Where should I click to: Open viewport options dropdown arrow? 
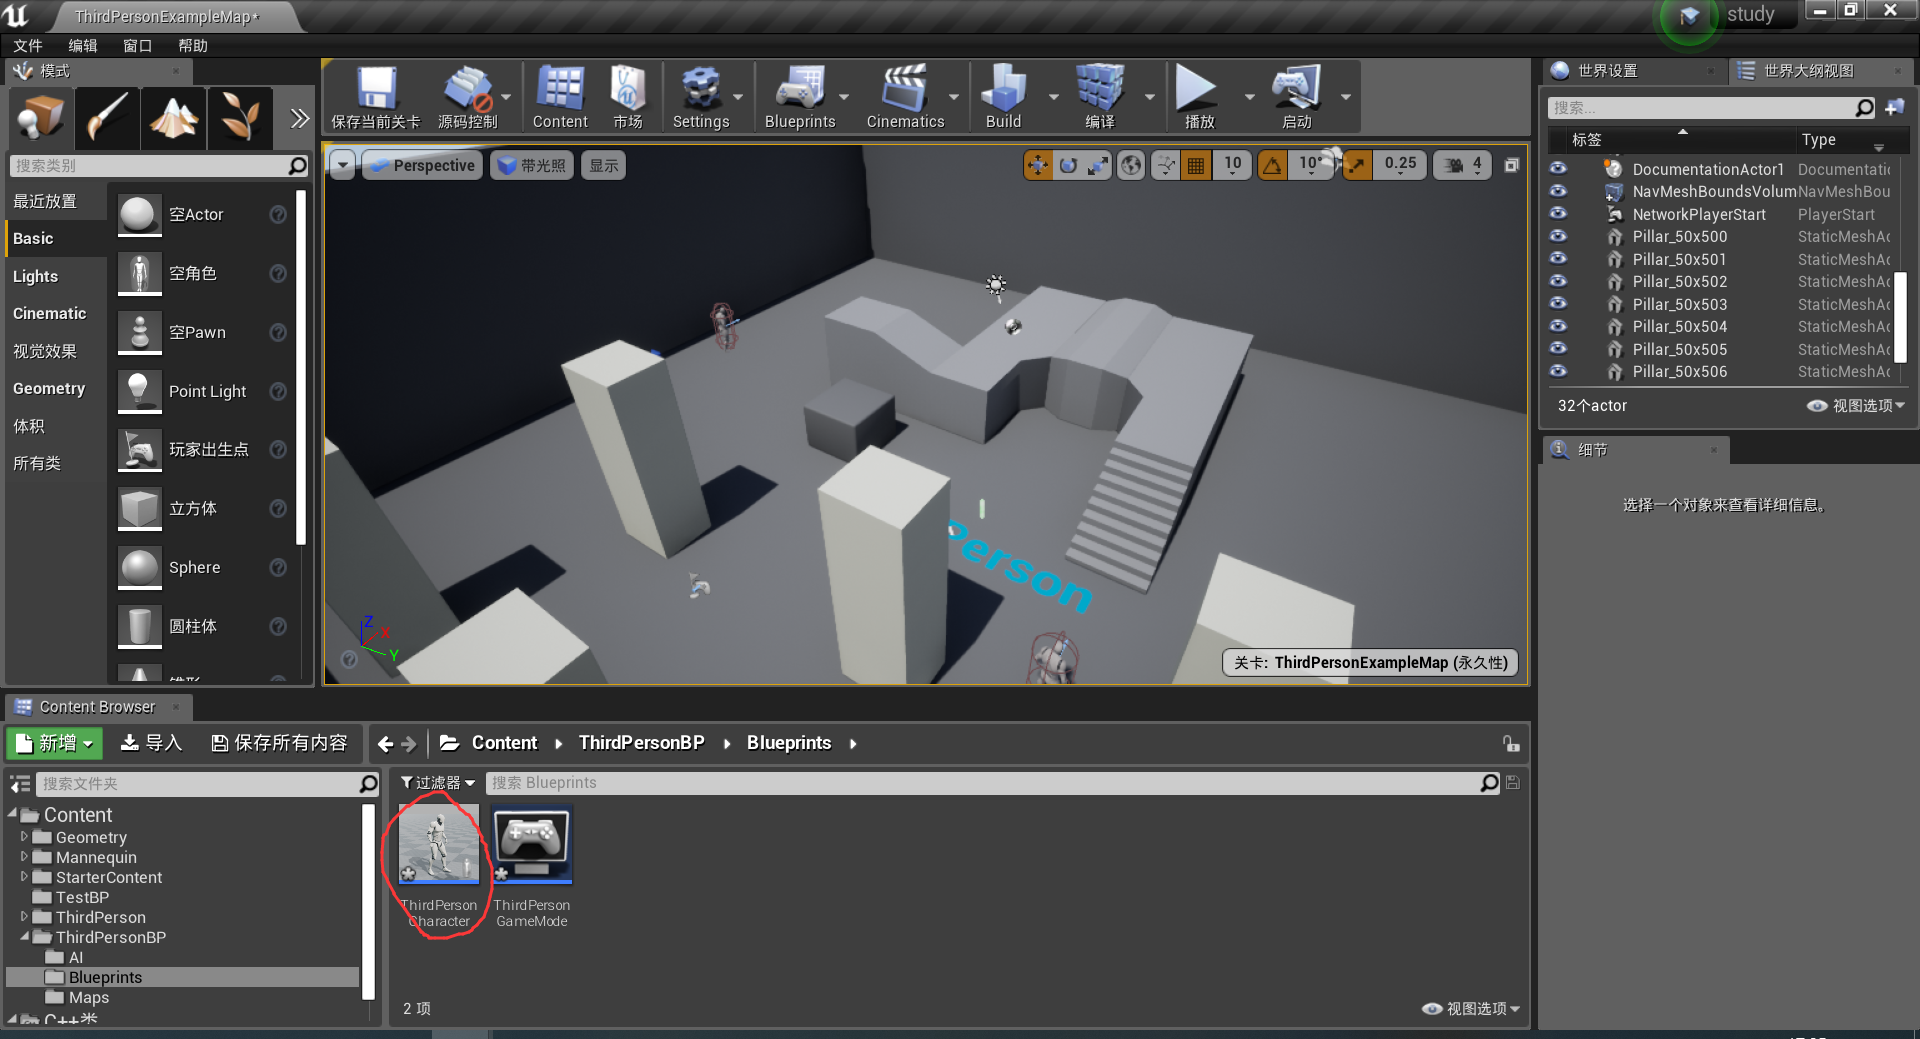pos(343,165)
